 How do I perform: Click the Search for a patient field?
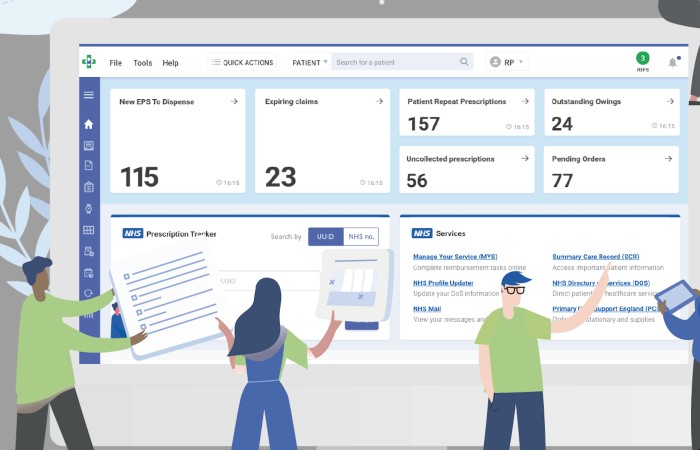[402, 62]
